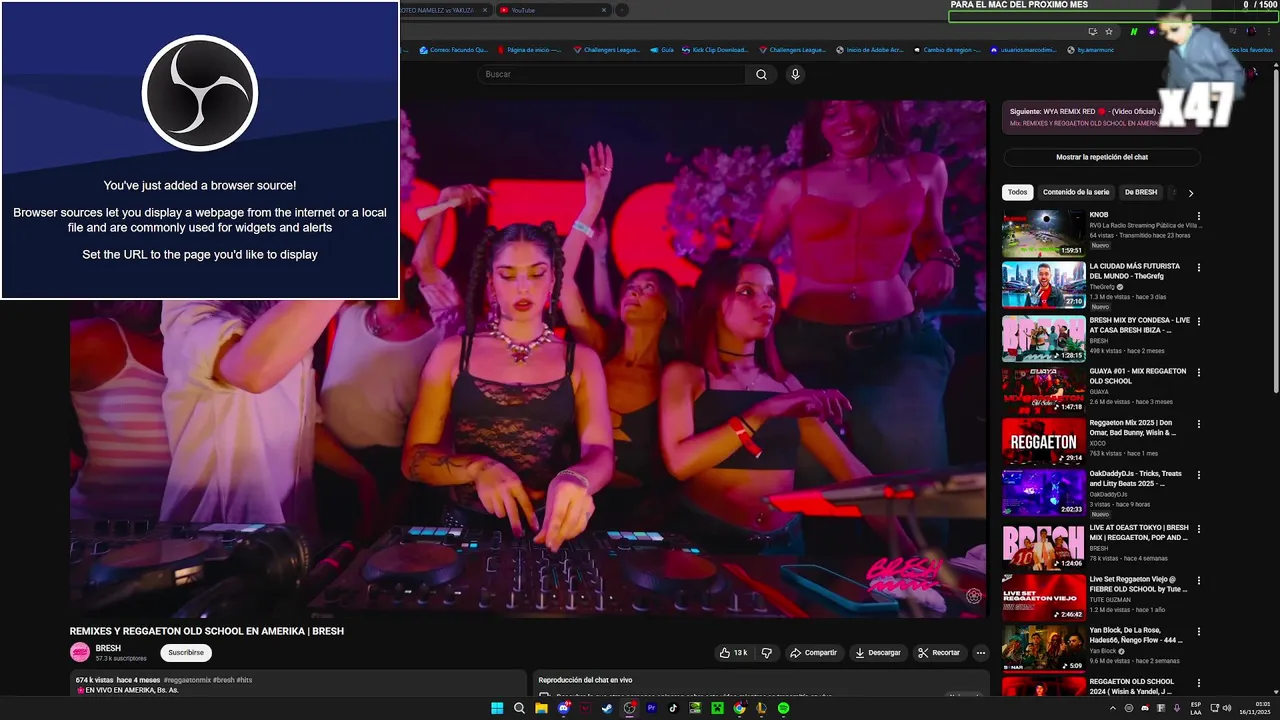Open Premiere Pro from the taskbar
This screenshot has width=1280, height=720.
[x=651, y=708]
